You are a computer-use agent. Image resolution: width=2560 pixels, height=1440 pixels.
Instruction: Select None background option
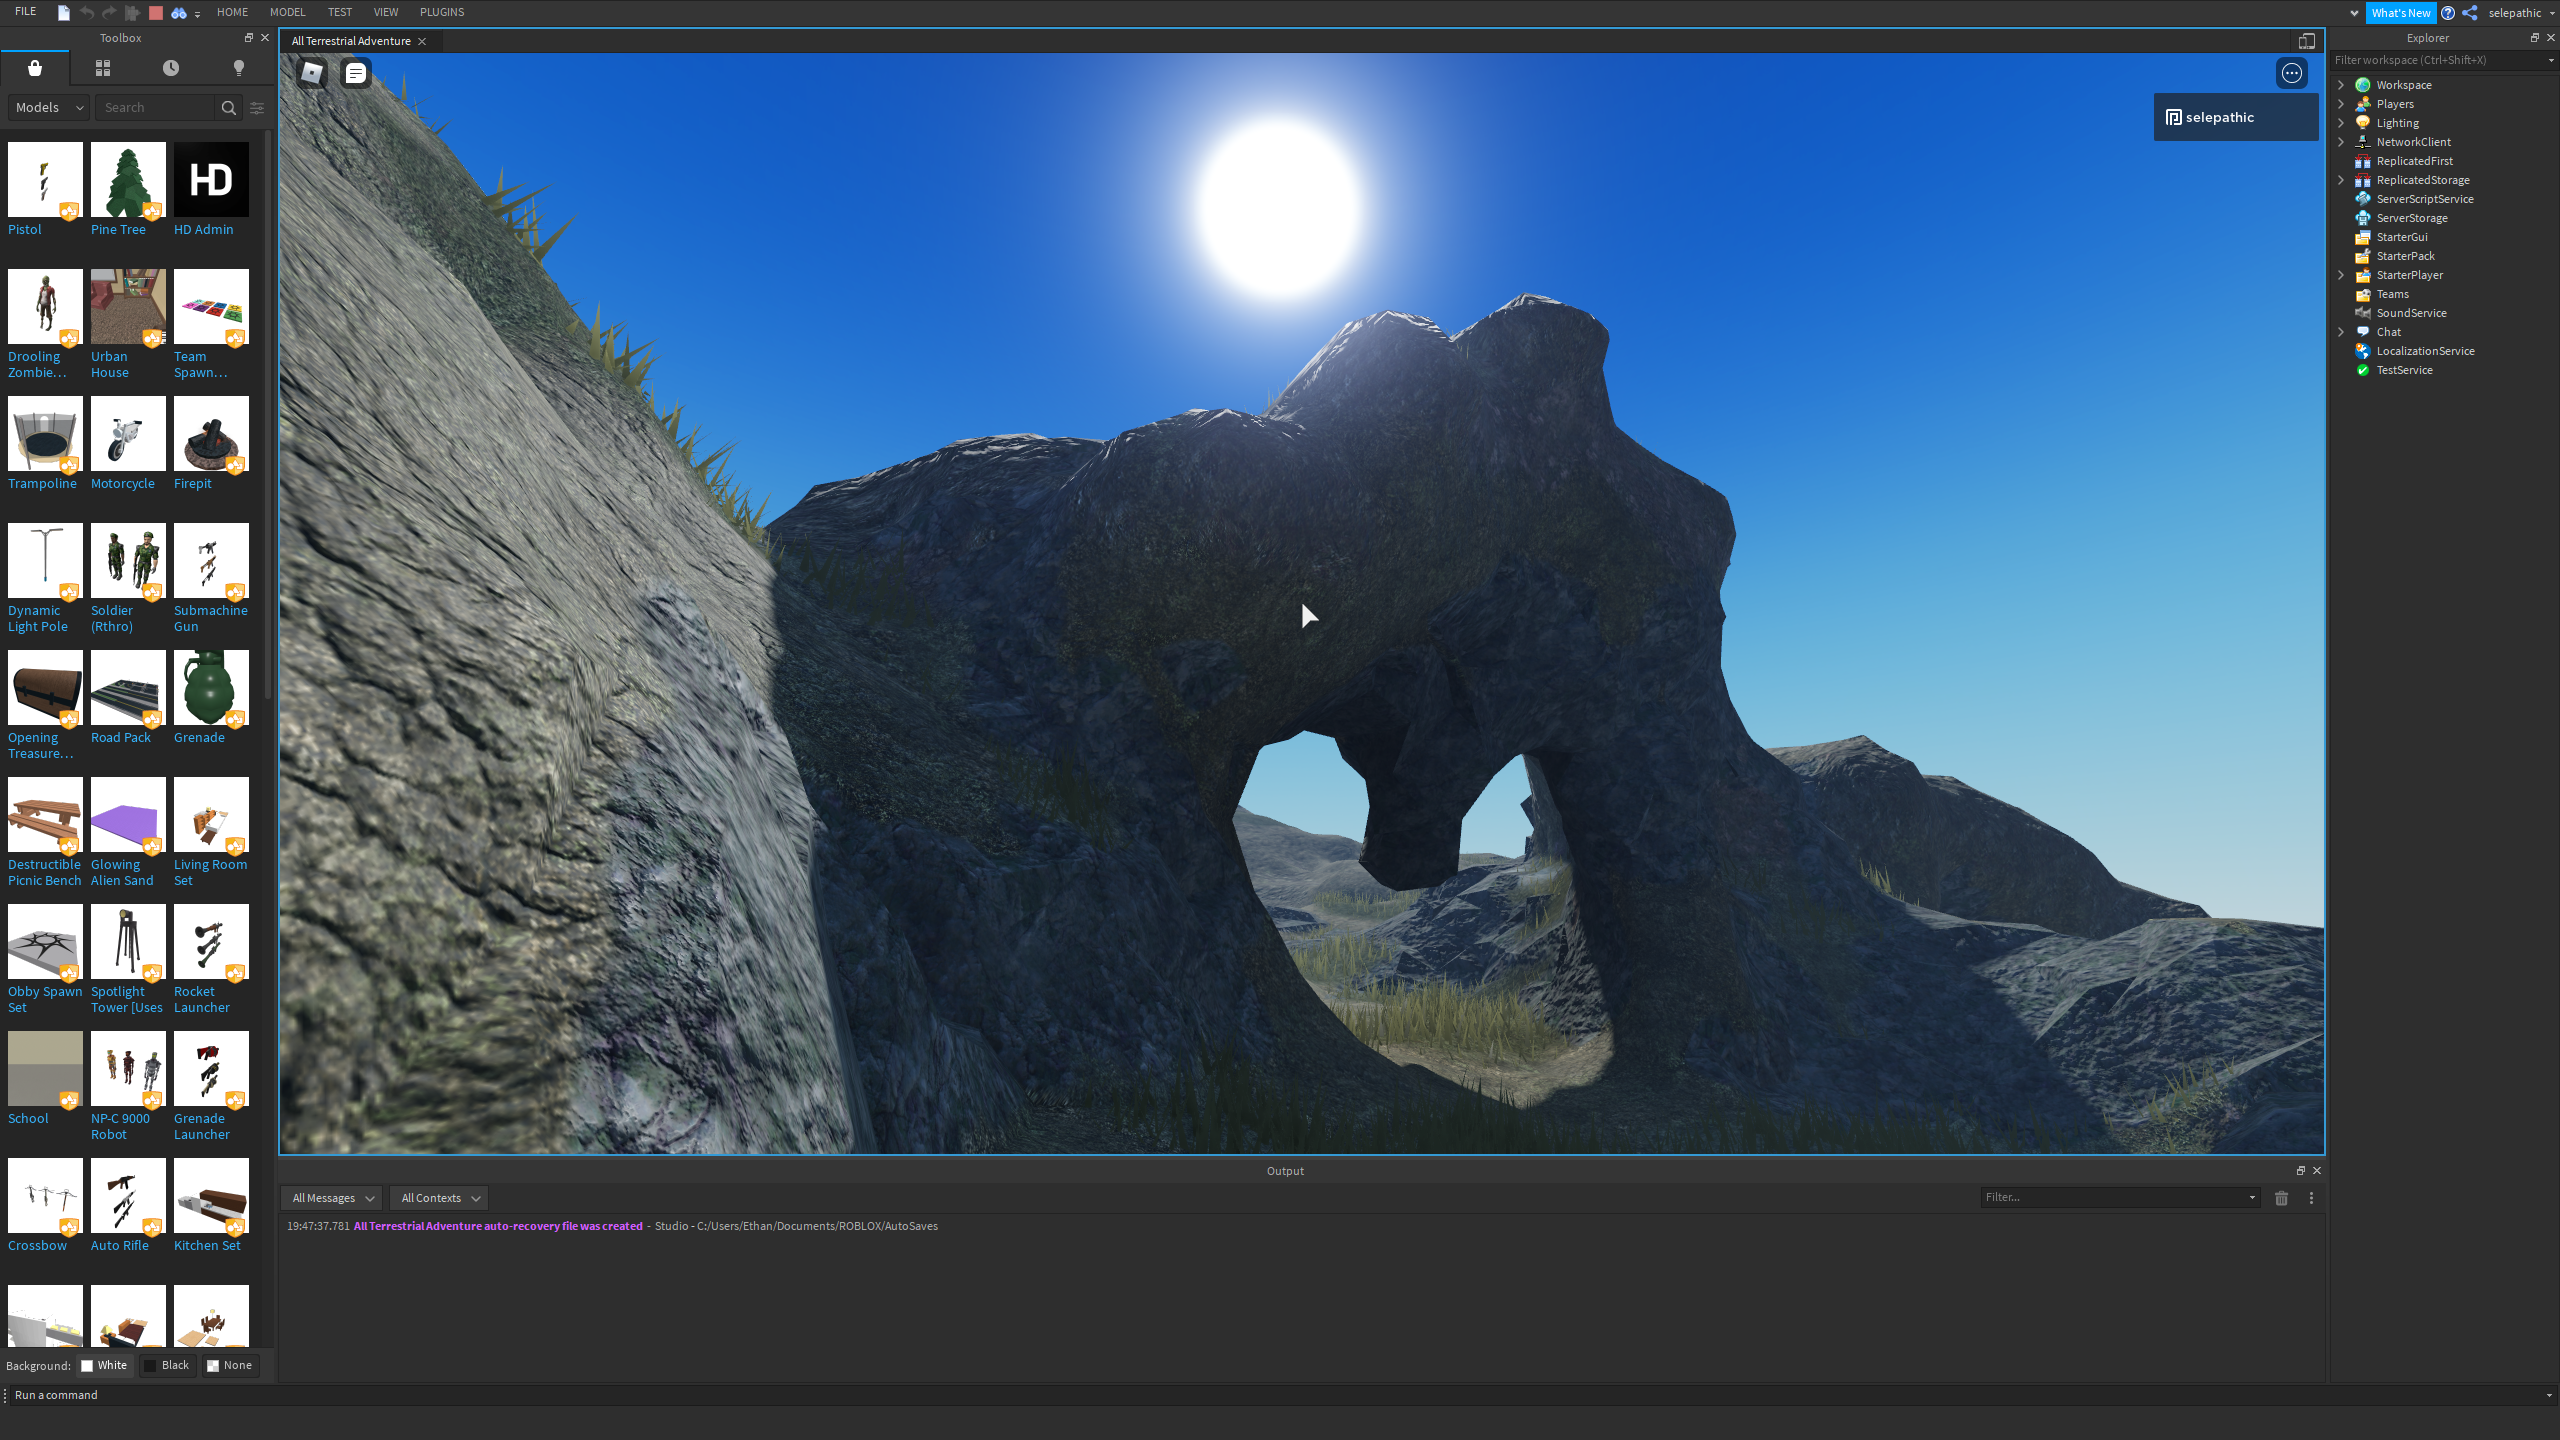point(230,1365)
